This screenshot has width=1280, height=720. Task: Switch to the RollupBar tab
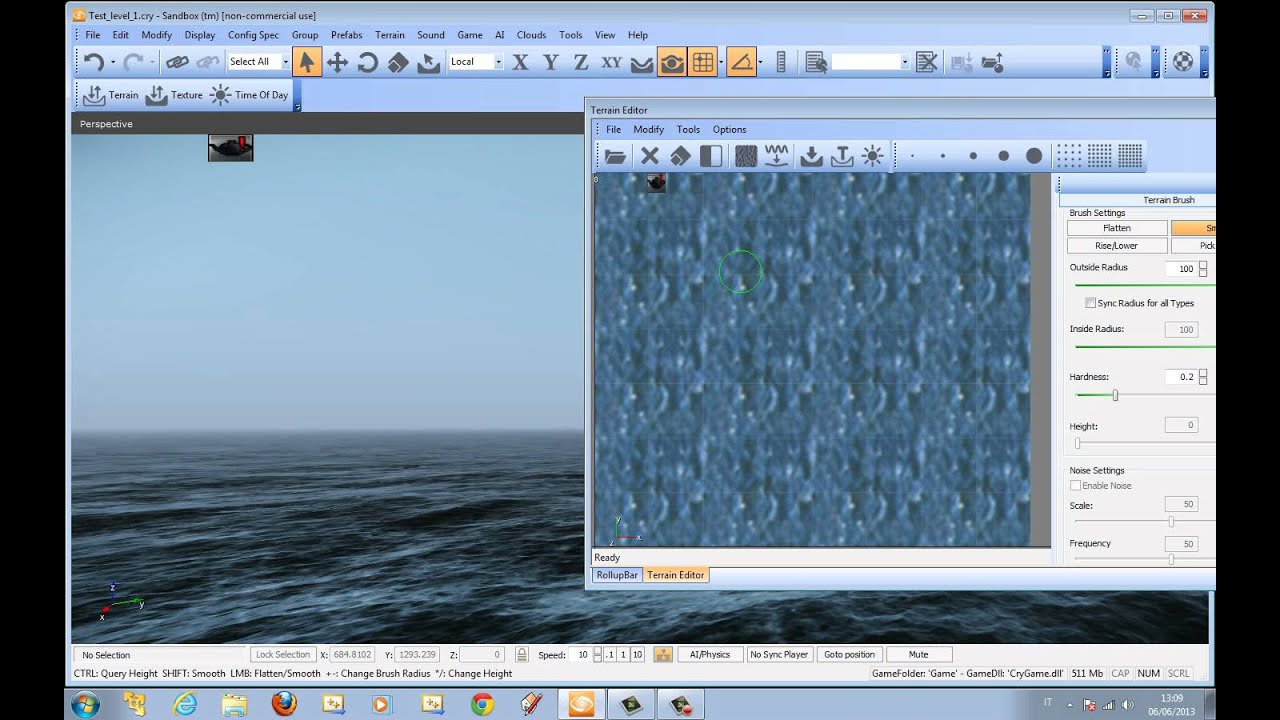[617, 575]
